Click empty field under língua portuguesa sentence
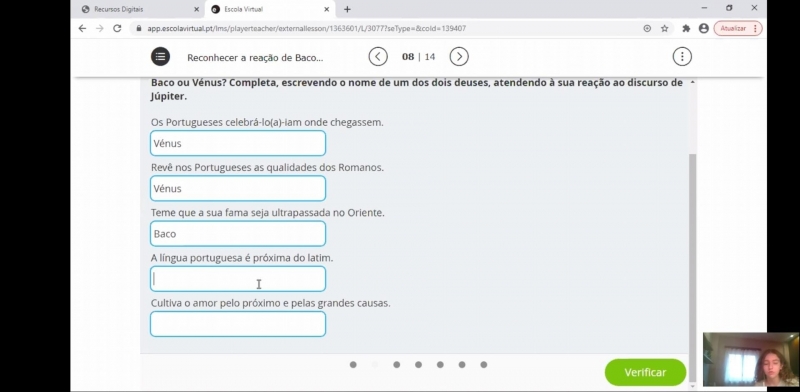800x392 pixels. [238, 279]
